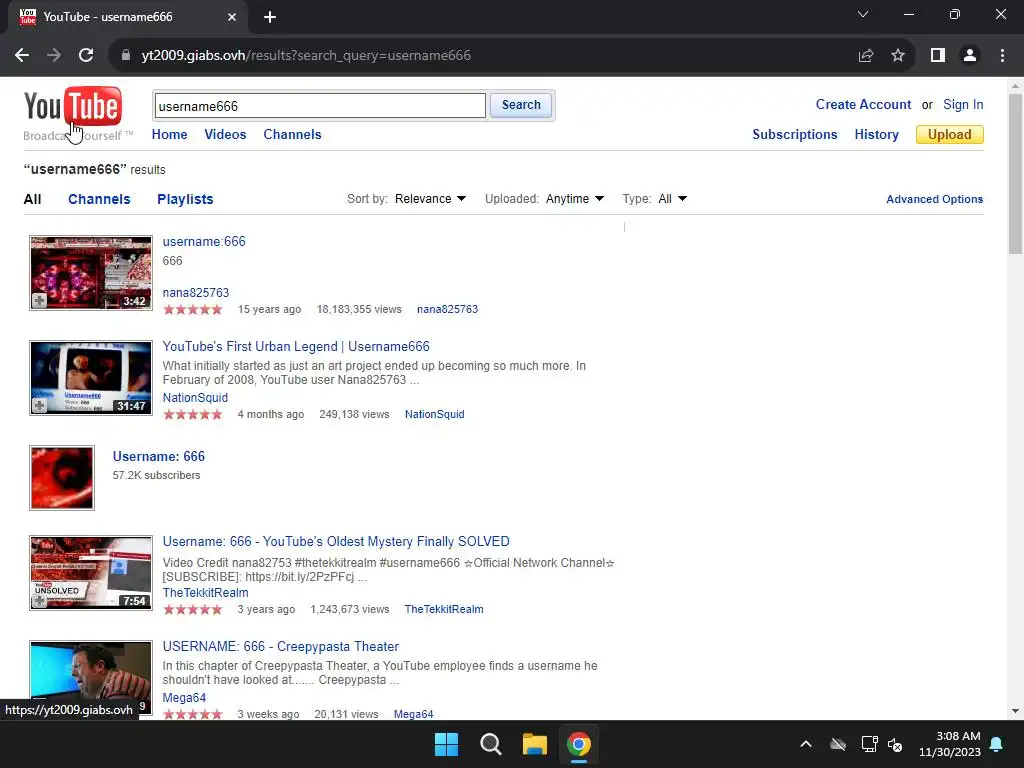Click star rating on NationSquid video
This screenshot has width=1024, height=768.
pyautogui.click(x=193, y=414)
